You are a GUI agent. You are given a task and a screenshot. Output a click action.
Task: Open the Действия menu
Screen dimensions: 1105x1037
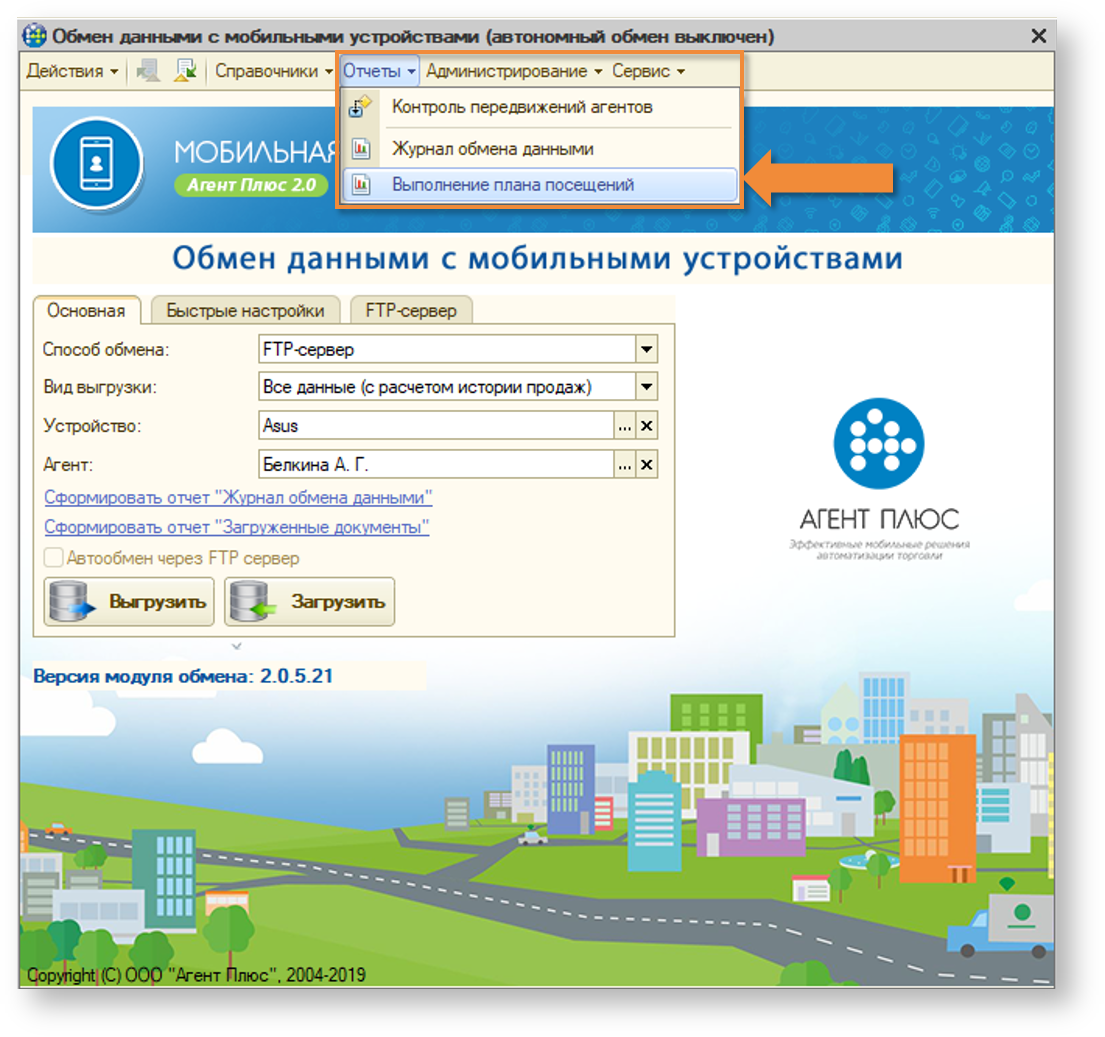point(72,71)
